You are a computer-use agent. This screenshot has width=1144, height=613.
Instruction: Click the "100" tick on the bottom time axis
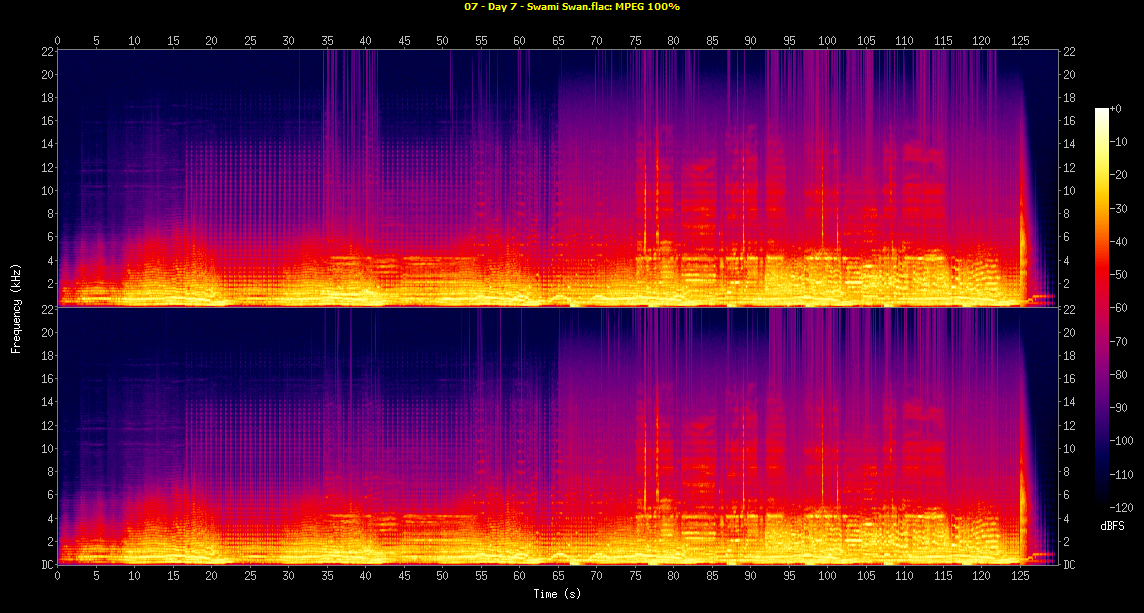pyautogui.click(x=827, y=576)
